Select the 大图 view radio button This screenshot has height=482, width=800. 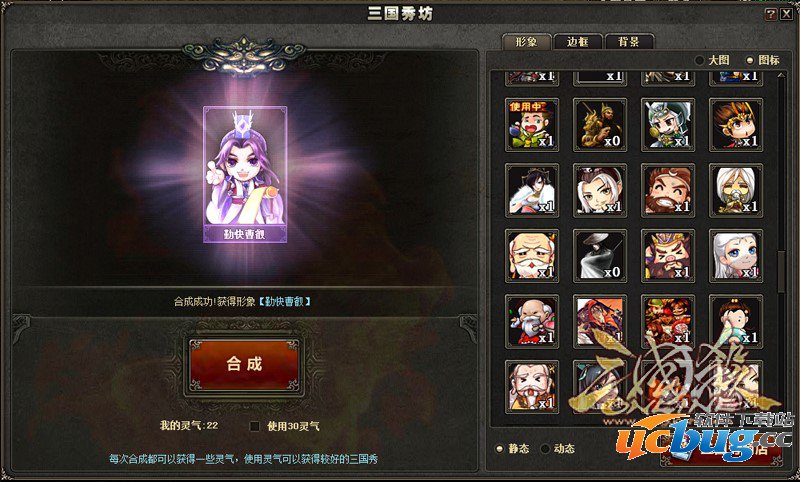coord(700,60)
